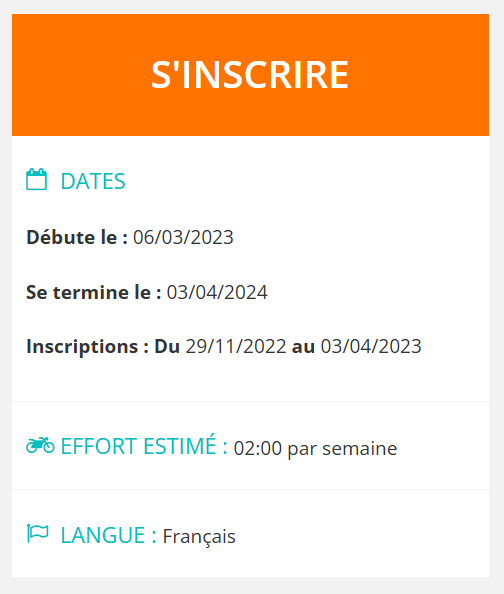Click registration opening date 29/11/2022

(236, 346)
